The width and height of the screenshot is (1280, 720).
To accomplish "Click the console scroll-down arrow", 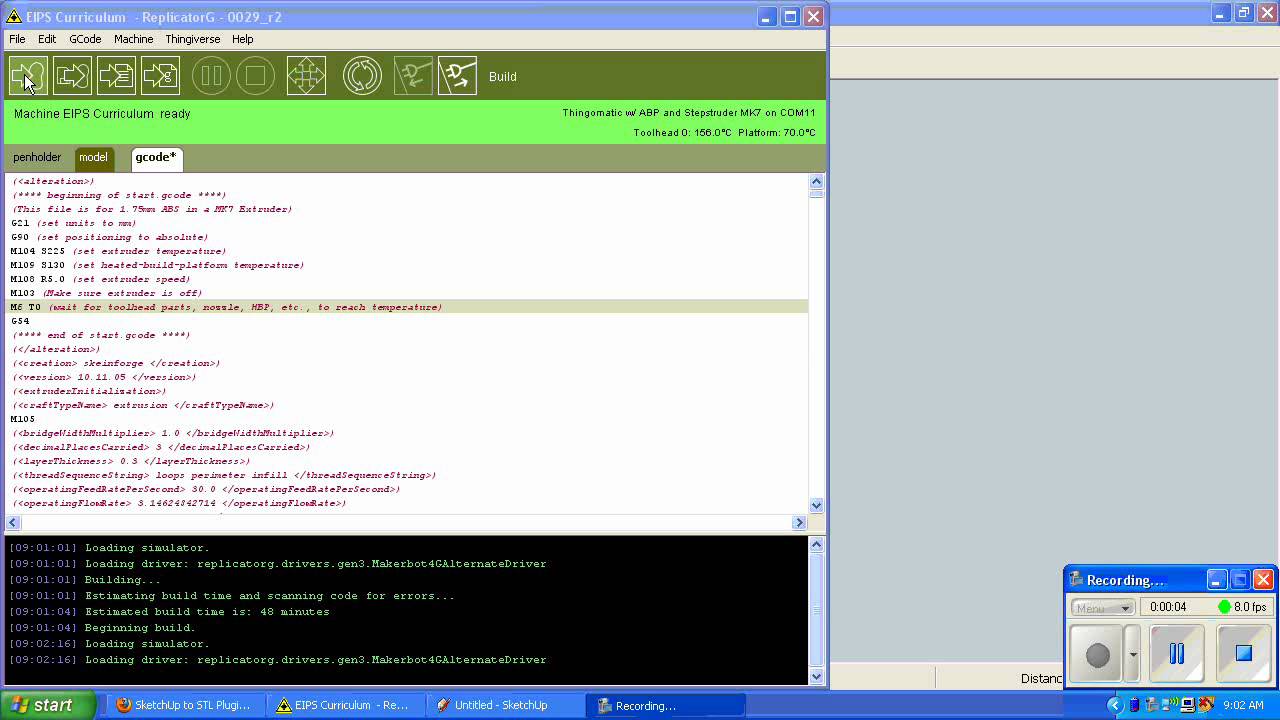I will click(x=816, y=676).
